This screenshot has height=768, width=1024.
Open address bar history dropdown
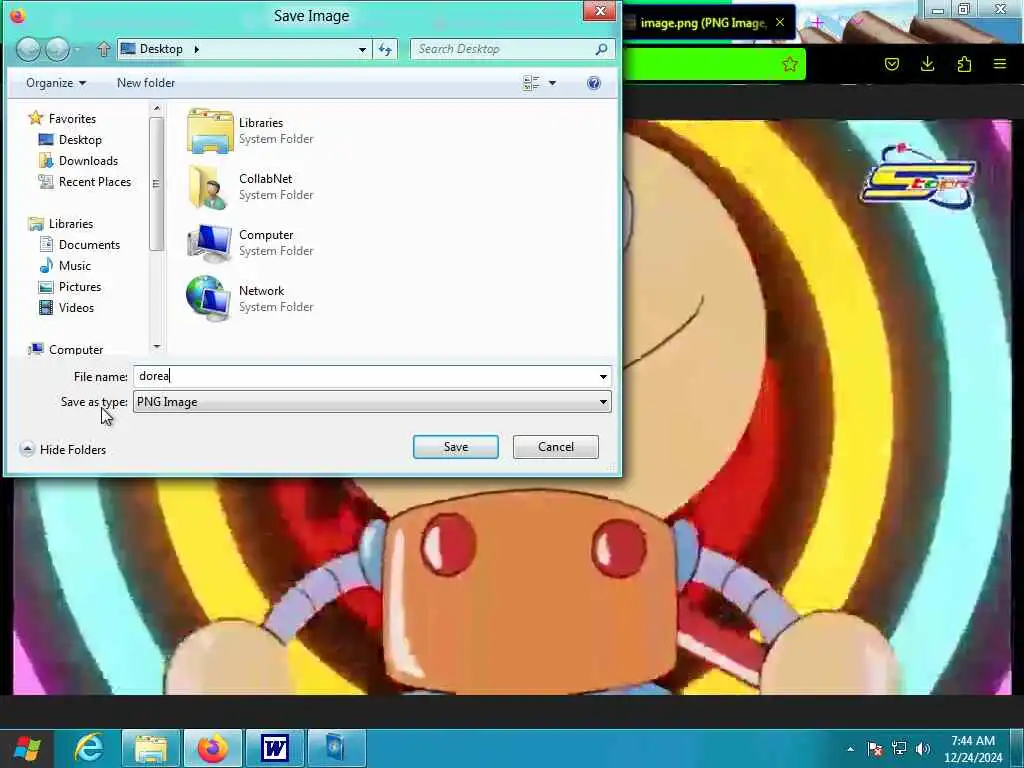point(362,50)
